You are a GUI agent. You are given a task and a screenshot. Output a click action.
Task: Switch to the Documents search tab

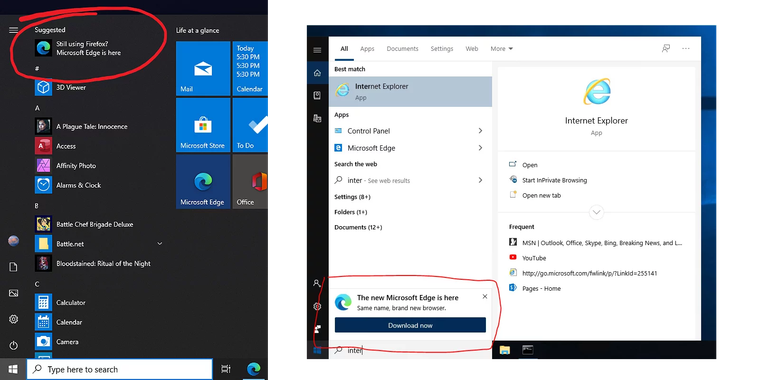point(402,49)
